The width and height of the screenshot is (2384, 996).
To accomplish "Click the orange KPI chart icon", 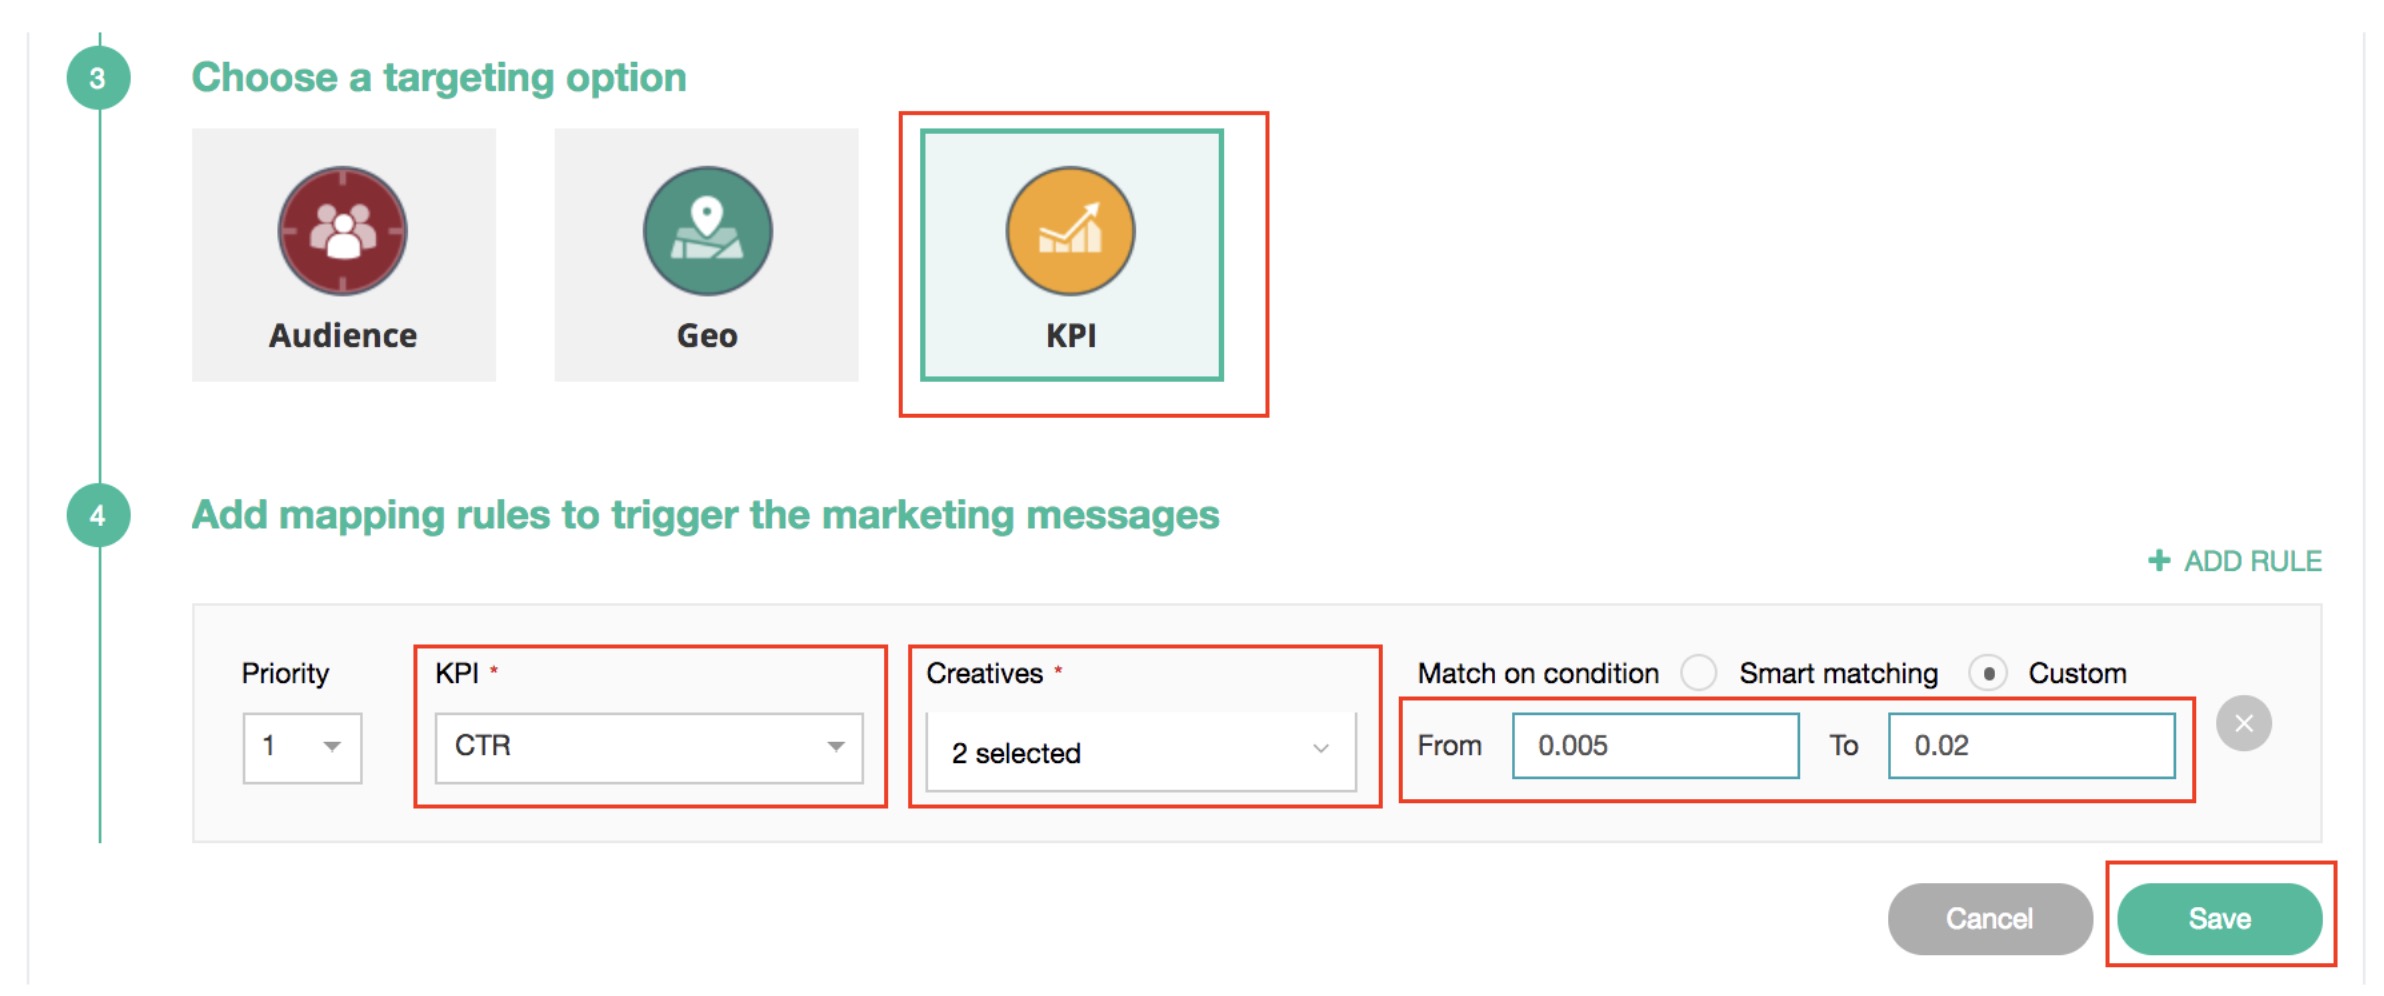I will pos(1070,231).
